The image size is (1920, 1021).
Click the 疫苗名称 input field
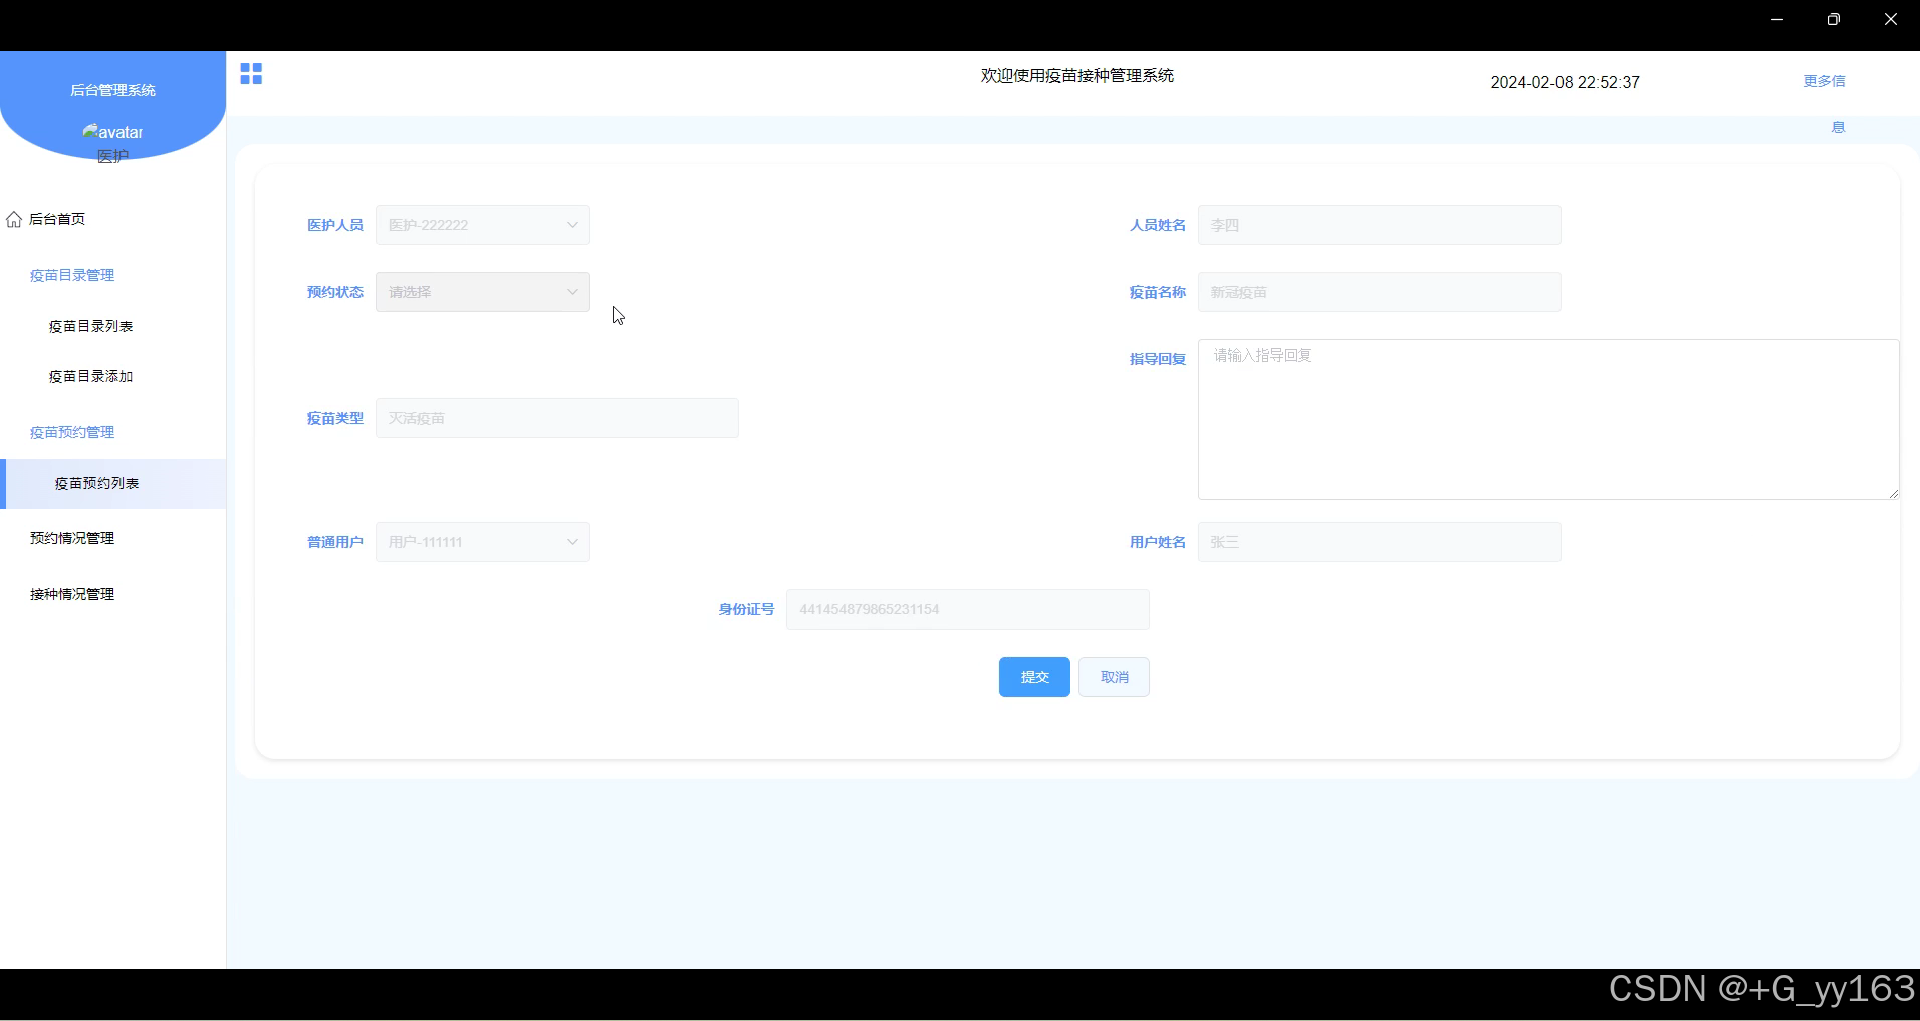[x=1380, y=292]
